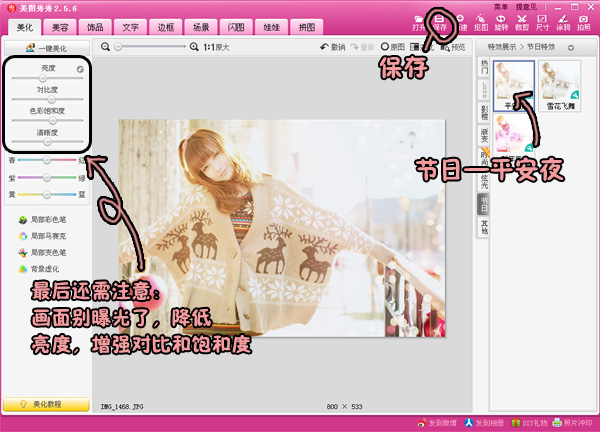The image size is (600, 432).
Task: Open 美化教程 (Beautify tutorial) button
Action: 44,404
